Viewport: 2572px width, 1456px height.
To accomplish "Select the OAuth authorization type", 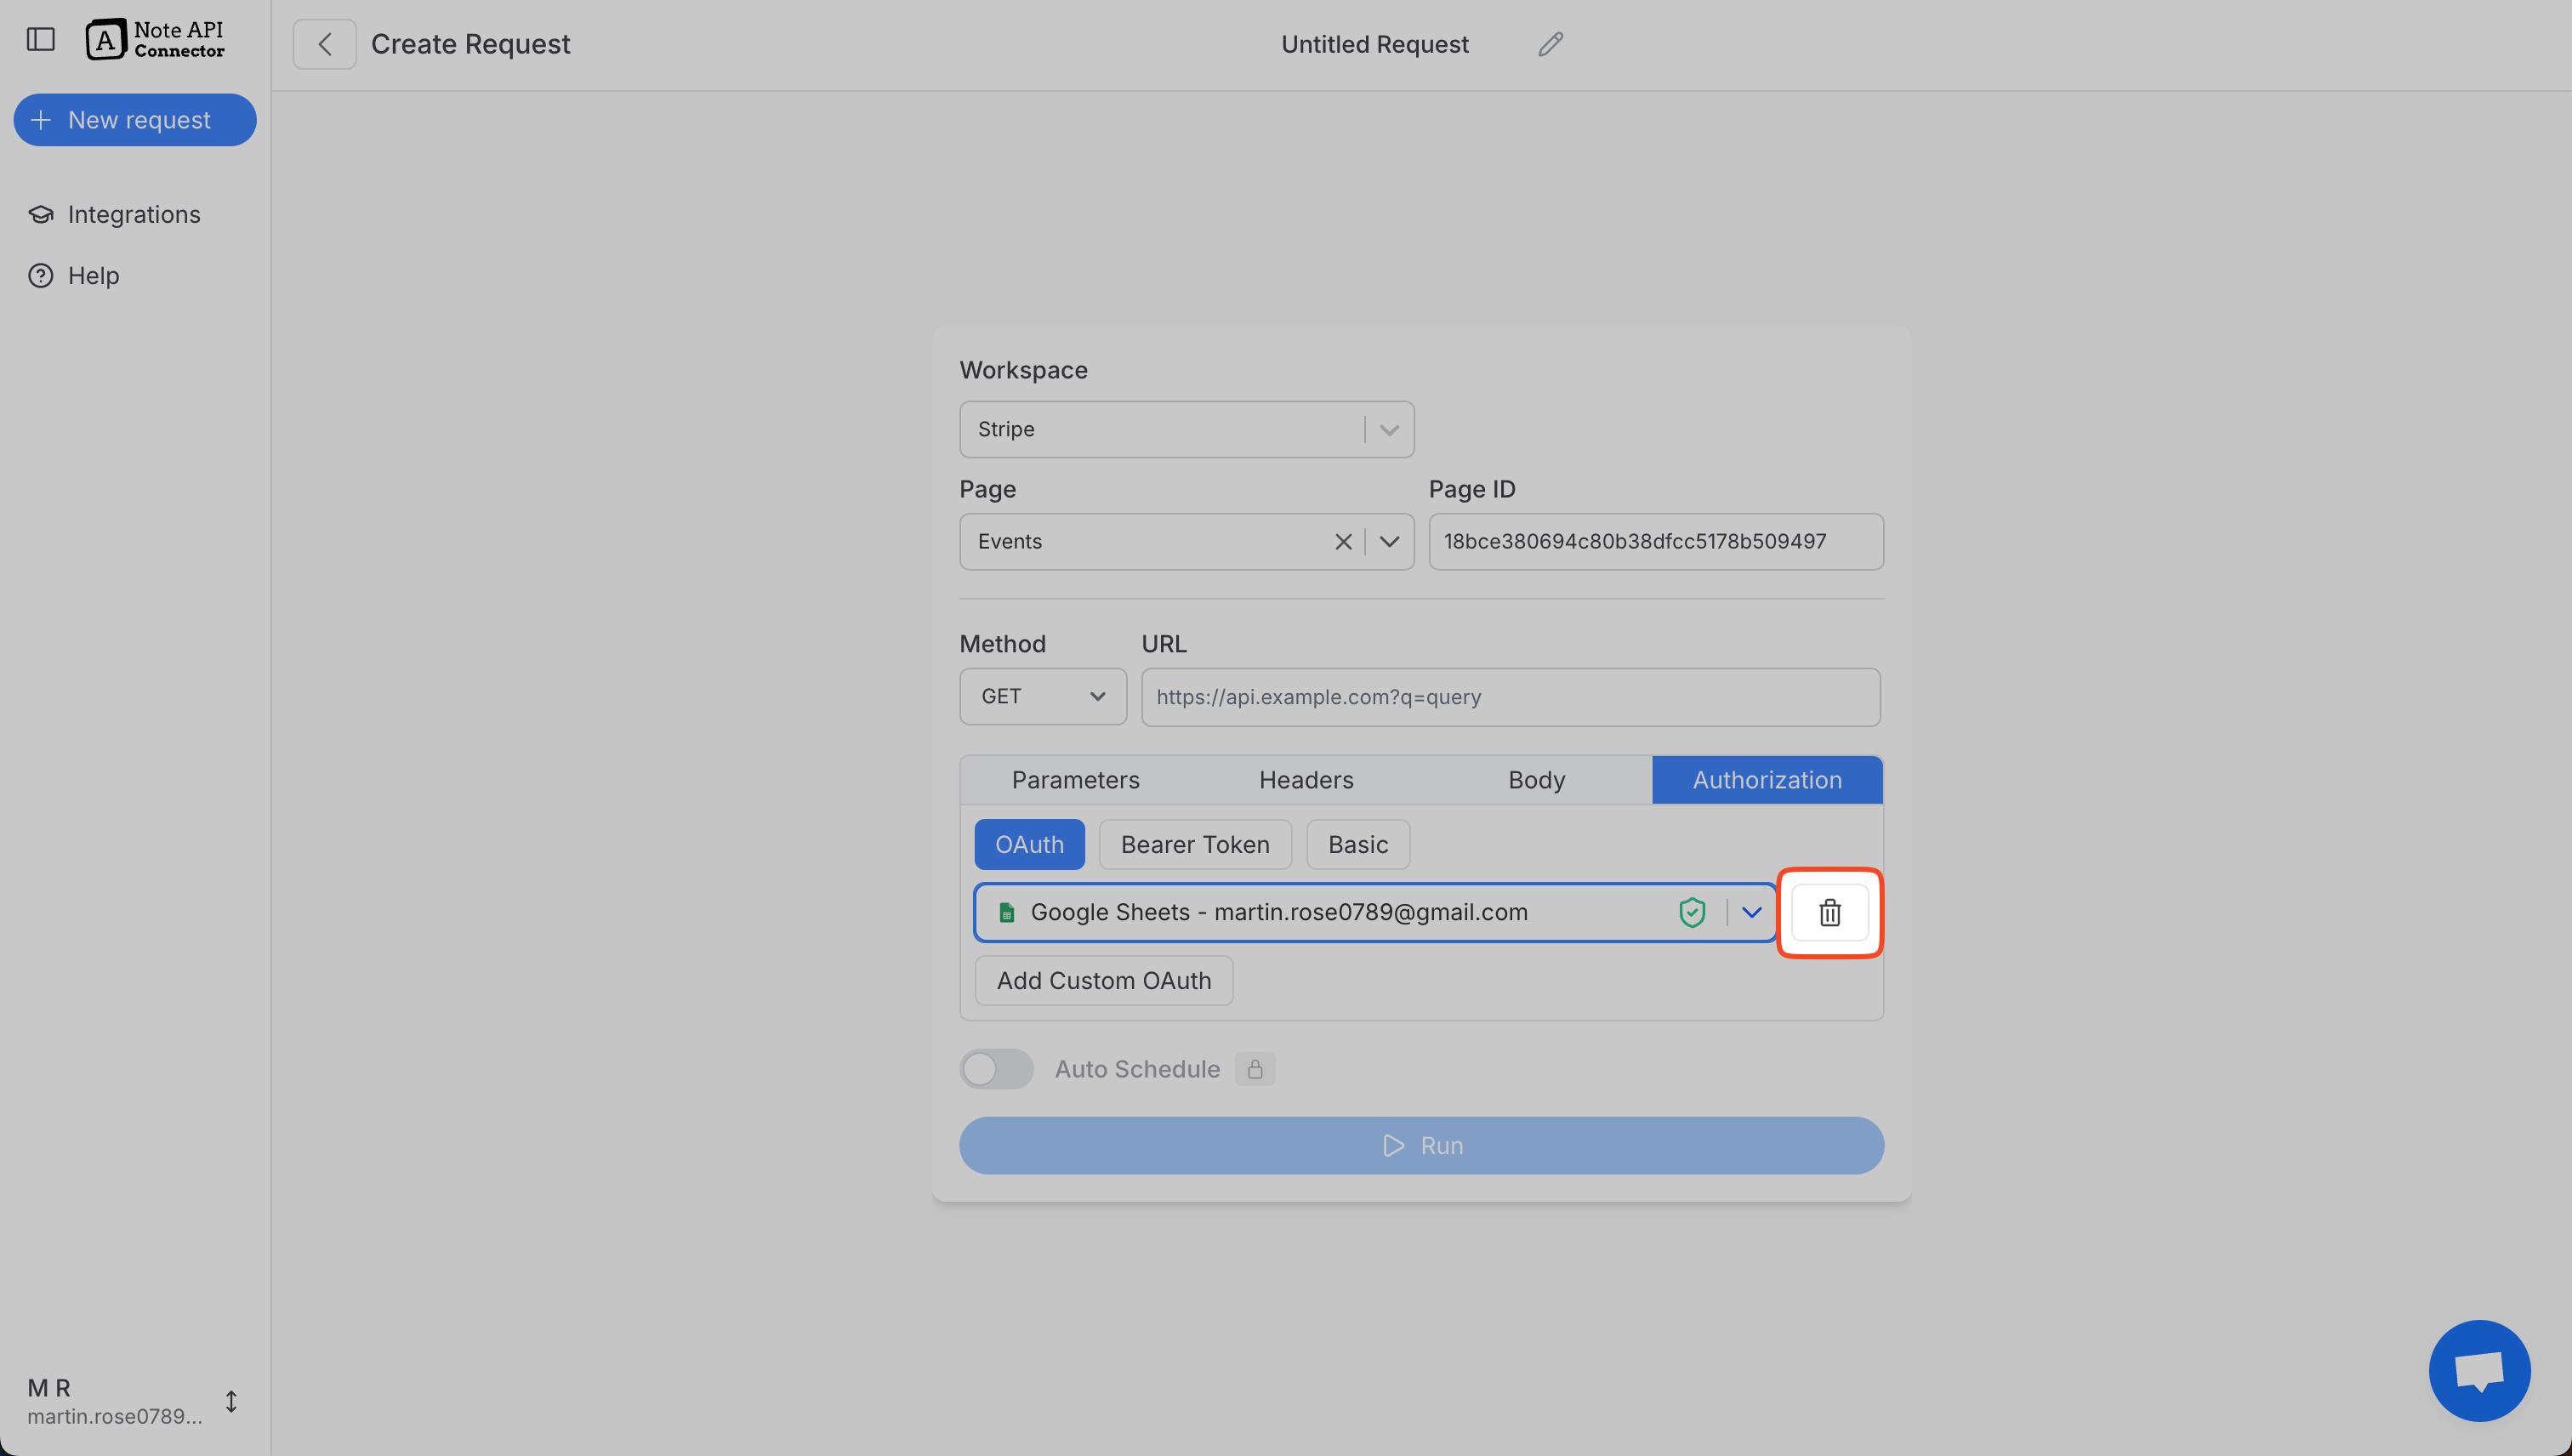I will tap(1029, 843).
